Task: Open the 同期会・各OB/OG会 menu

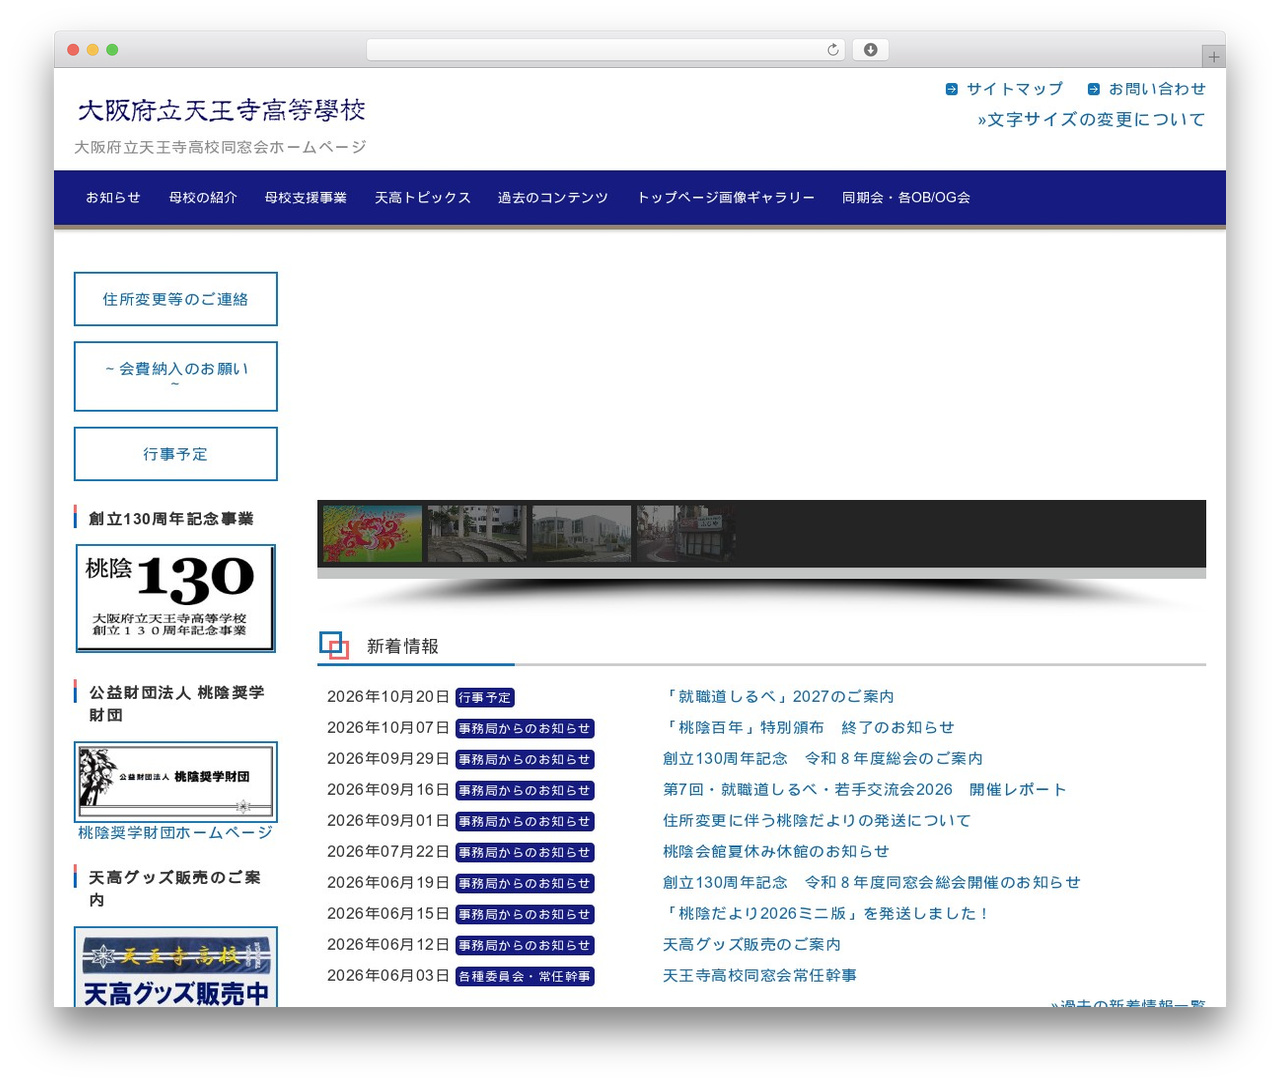Action: pos(906,198)
